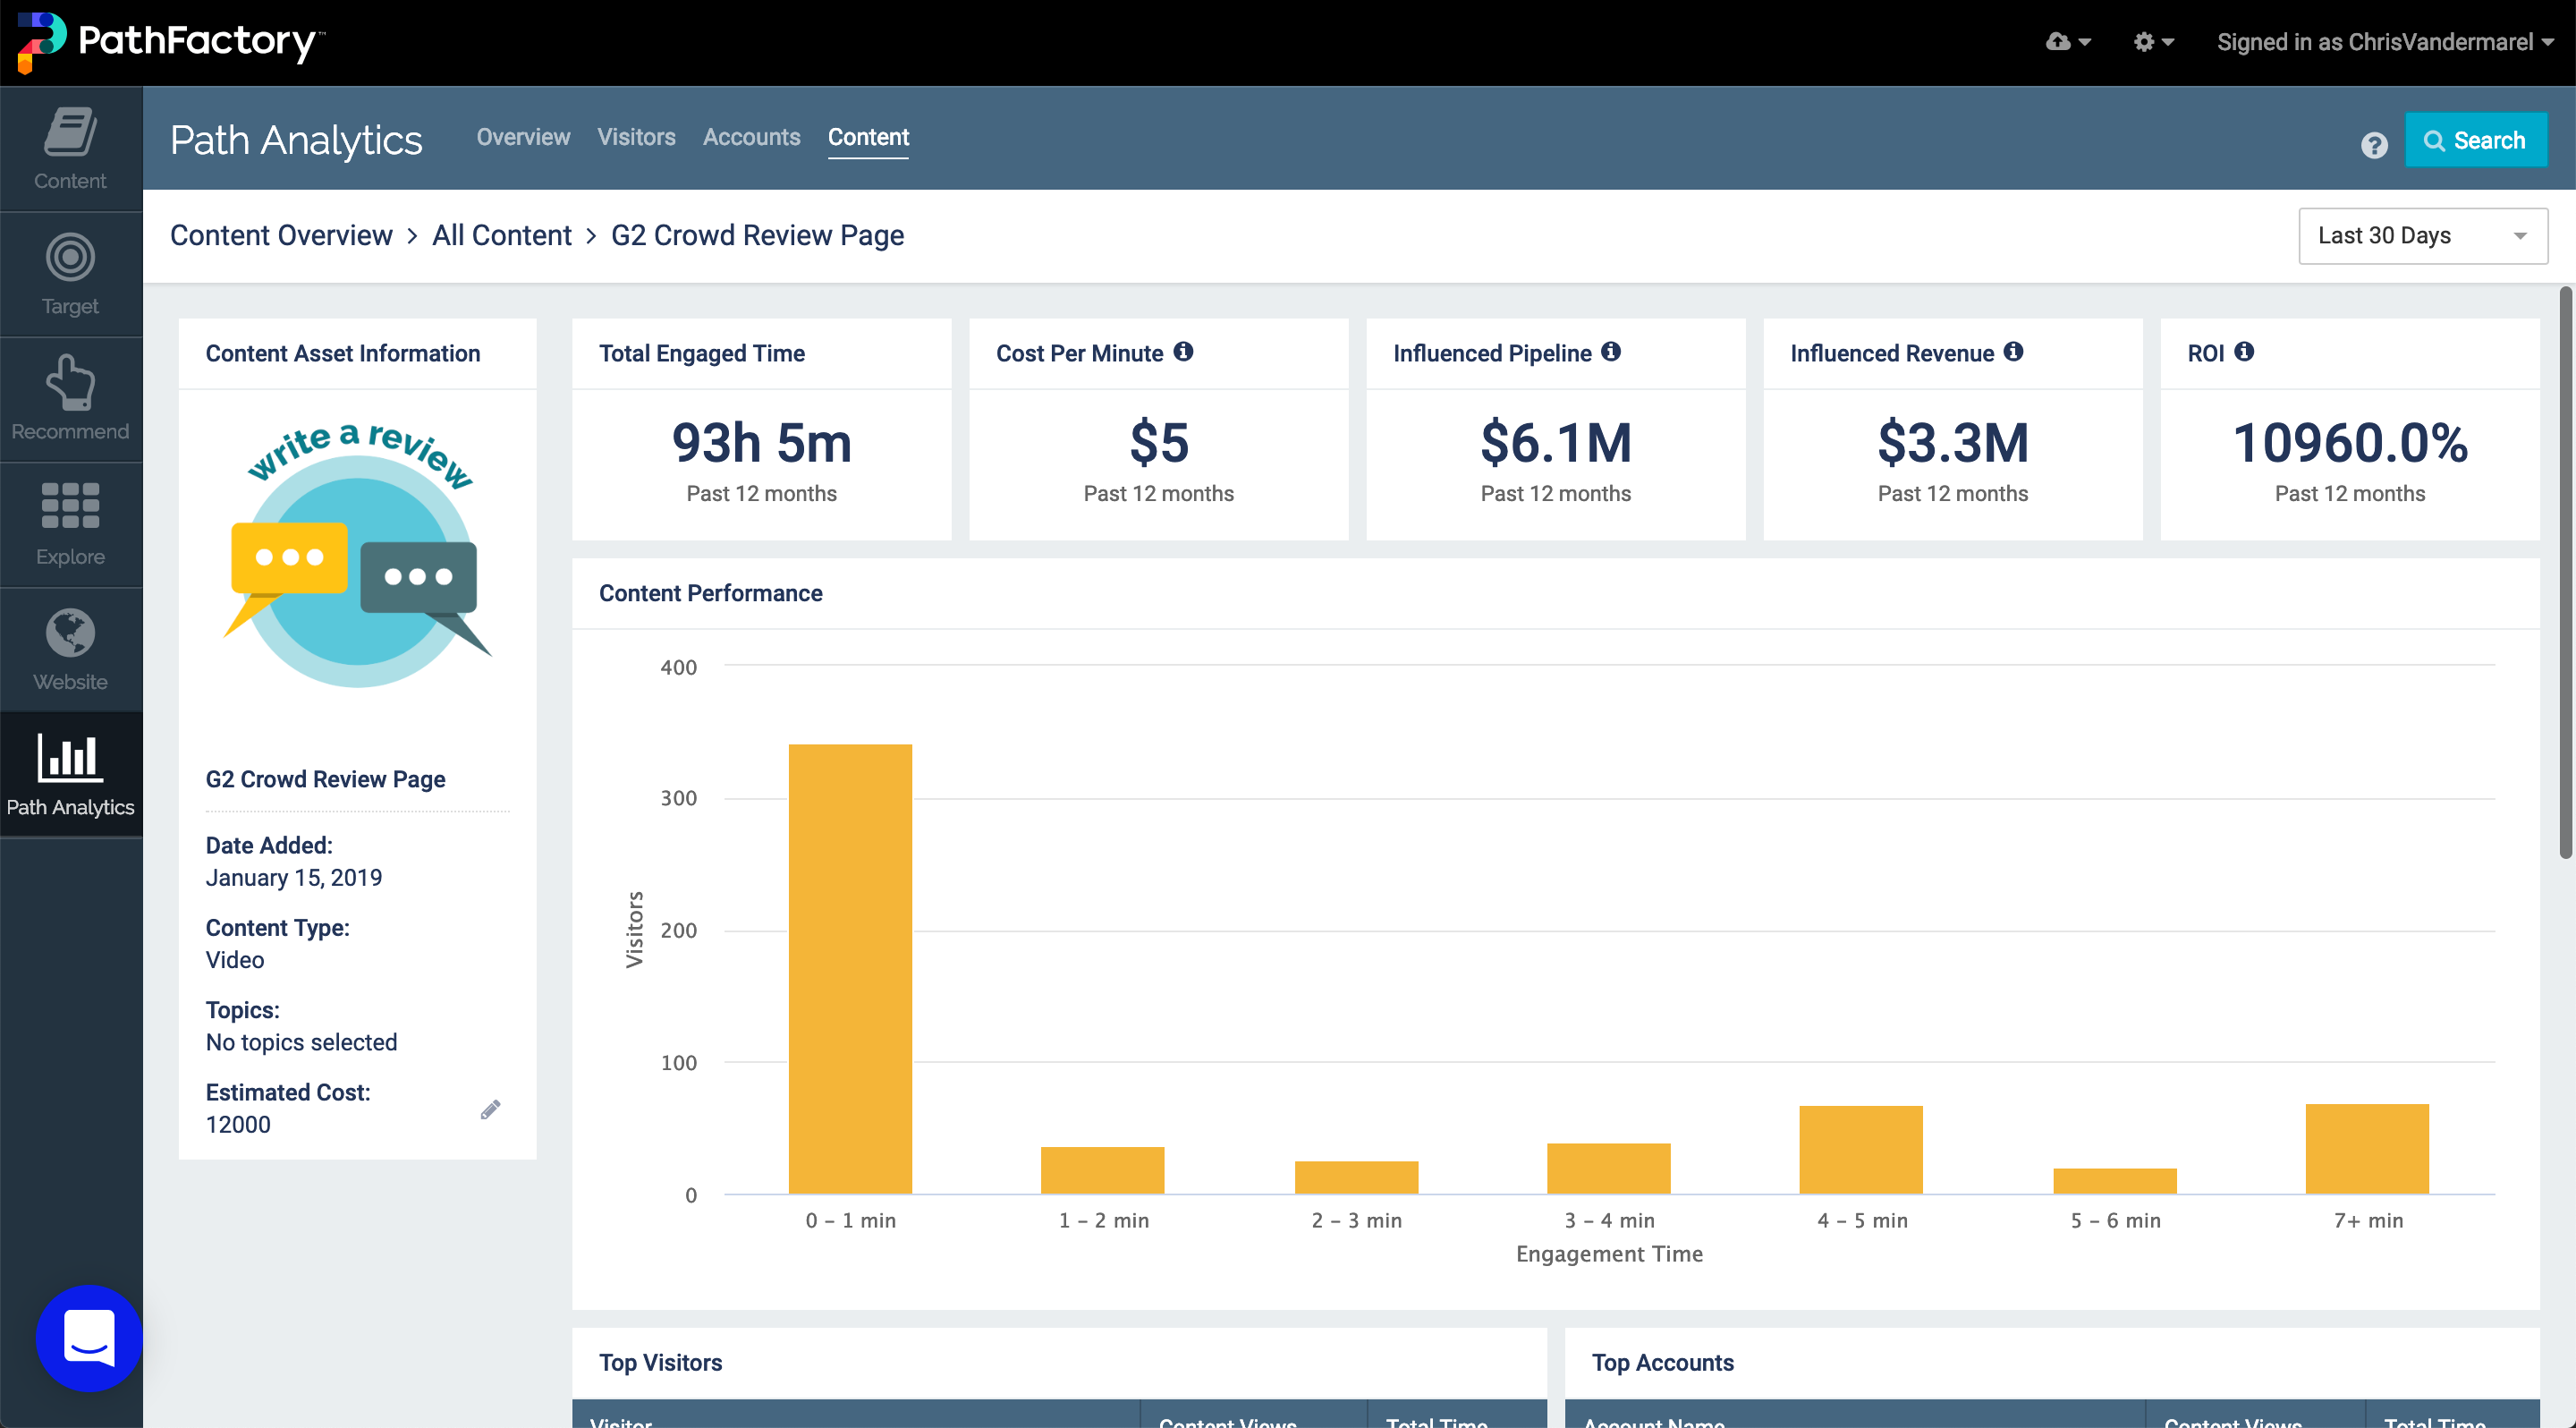Show info for Cost Per Minute
This screenshot has width=2576, height=1428.
tap(1183, 351)
